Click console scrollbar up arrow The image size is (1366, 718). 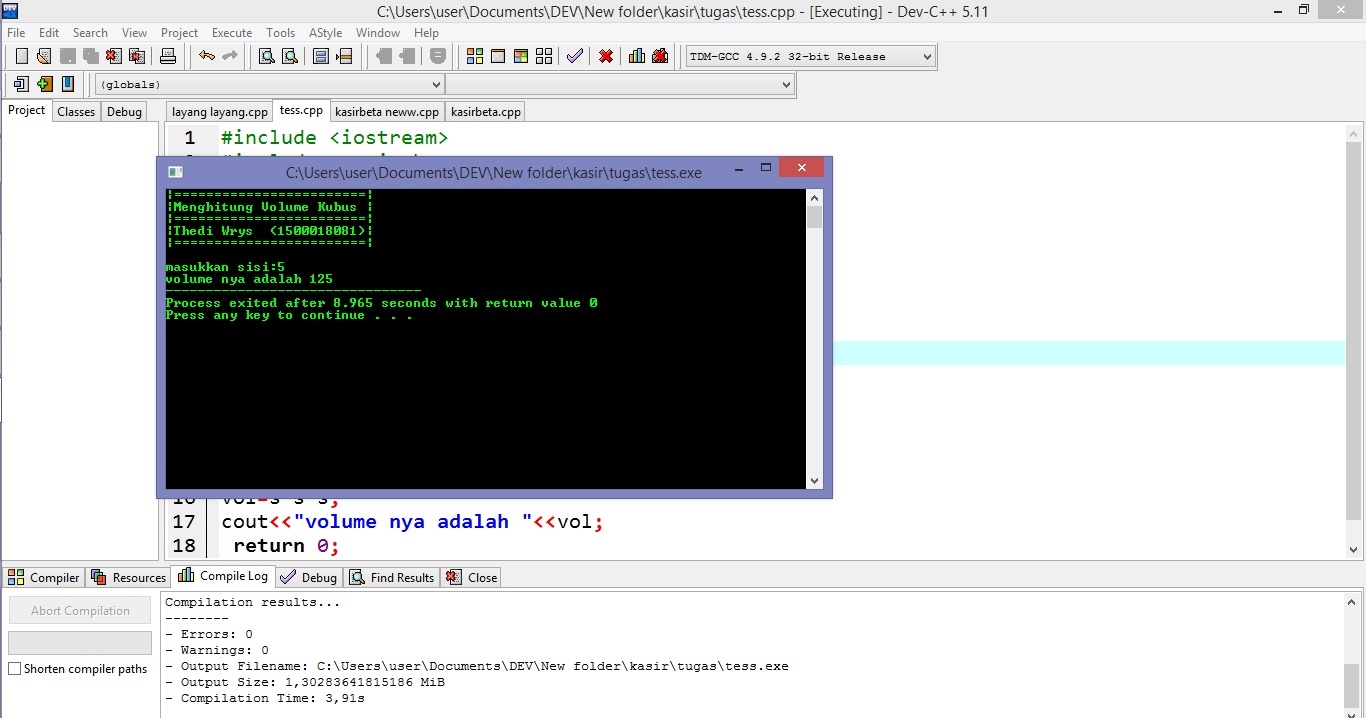coord(814,198)
